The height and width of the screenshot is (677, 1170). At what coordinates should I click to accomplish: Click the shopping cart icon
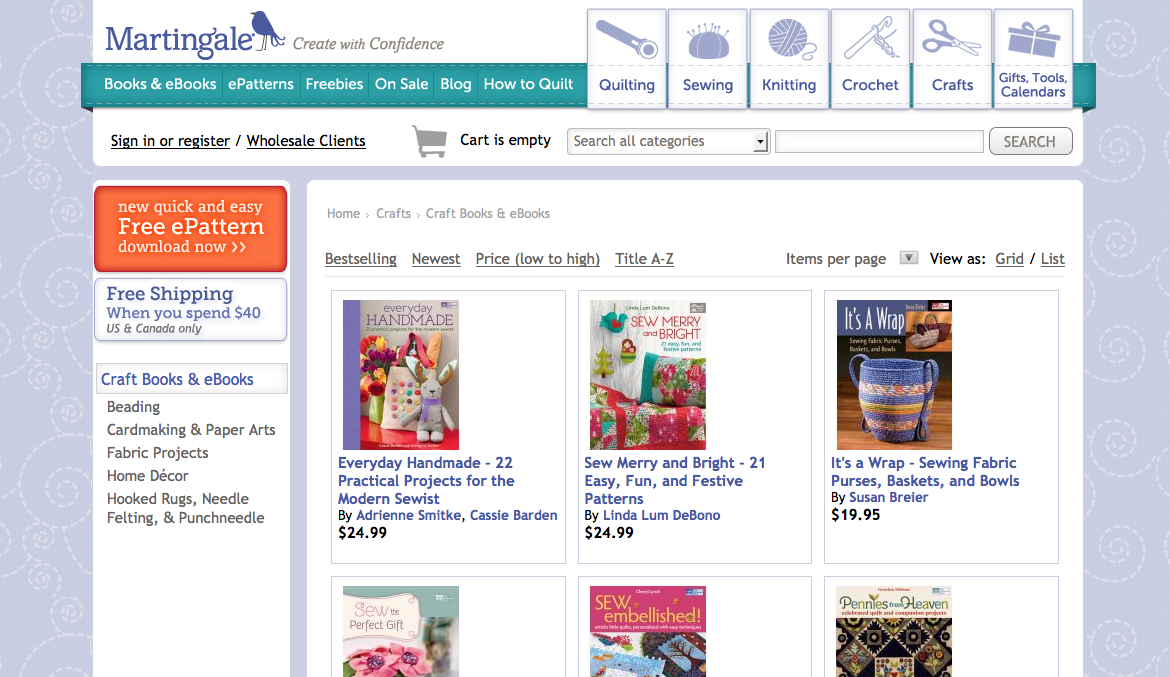tap(429, 141)
